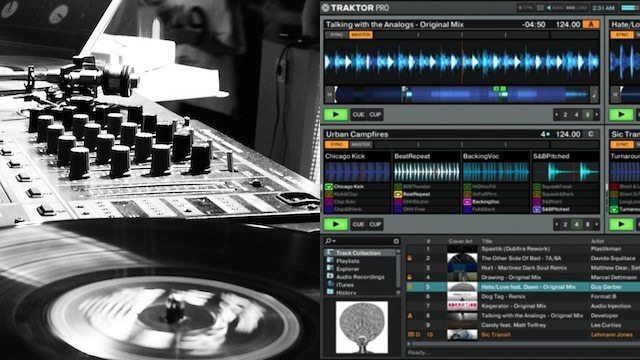Click the CUE button on Deck A
Image resolution: width=640 pixels, height=360 pixels.
[x=358, y=115]
